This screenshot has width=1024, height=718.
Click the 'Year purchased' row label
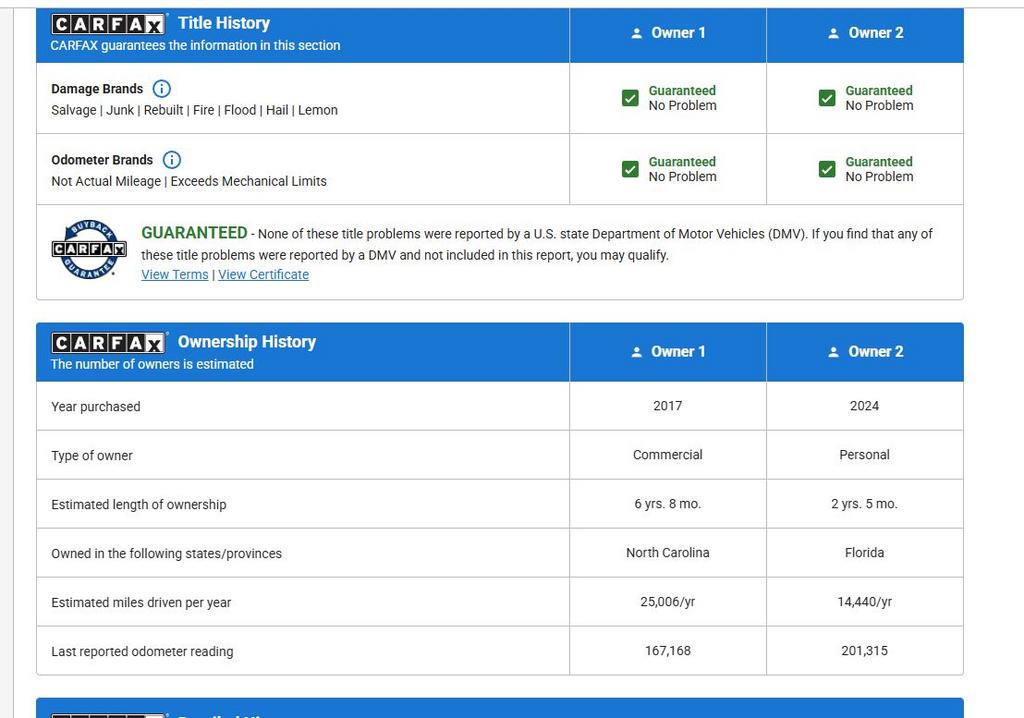pyautogui.click(x=96, y=406)
